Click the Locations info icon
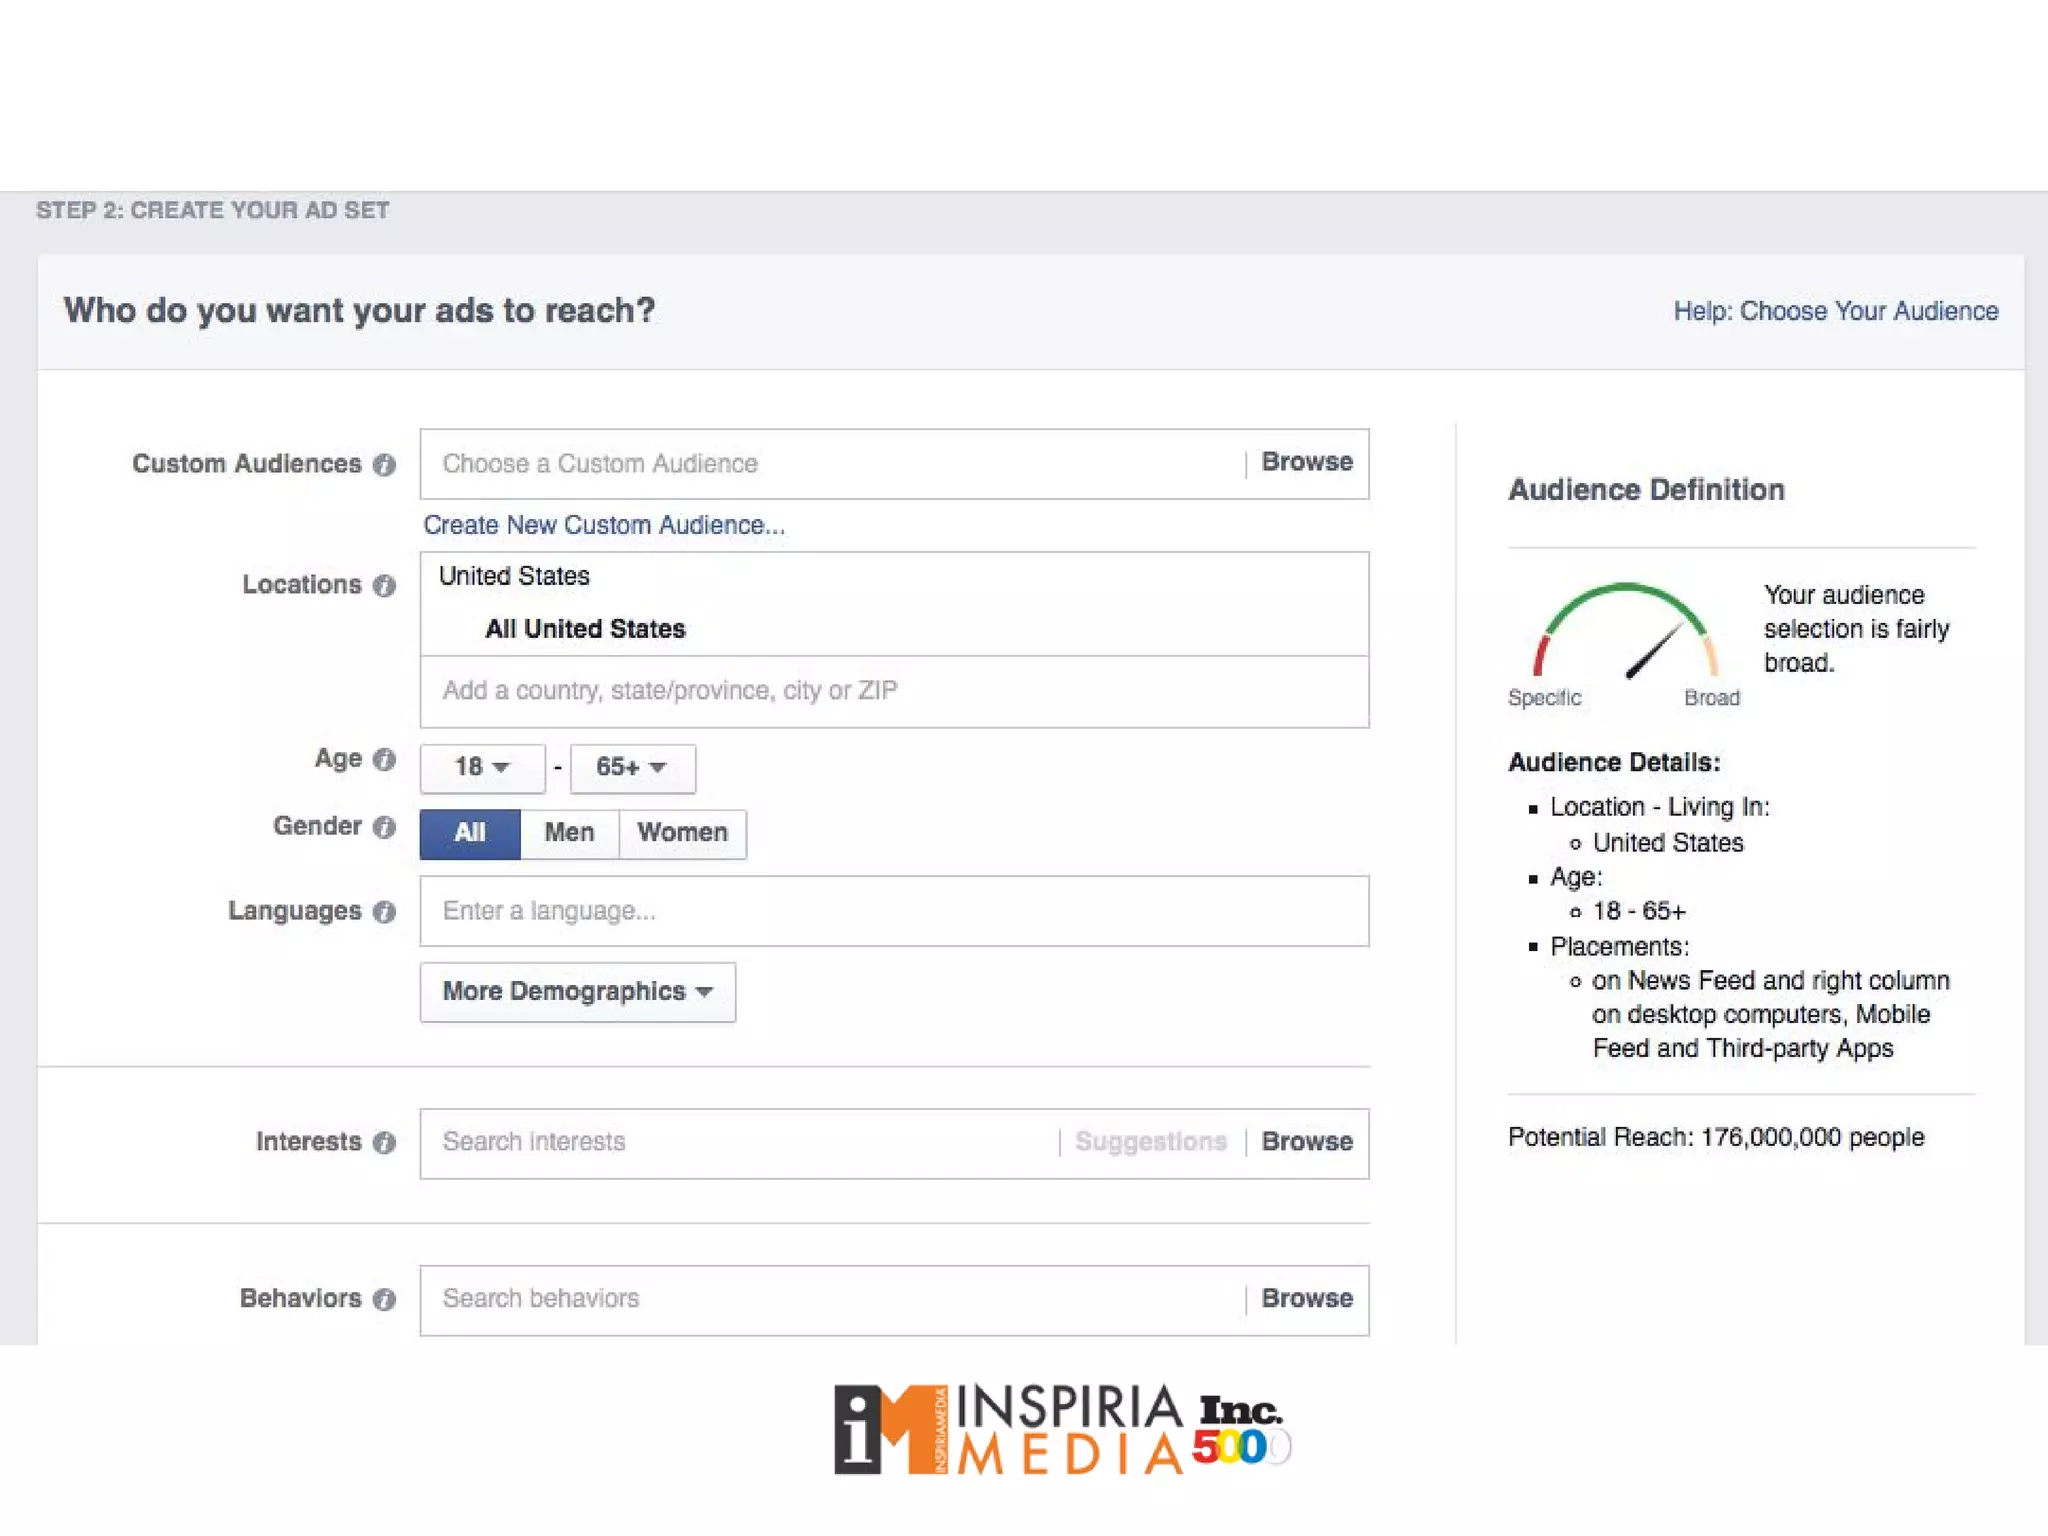The height and width of the screenshot is (1536, 2048). point(384,586)
